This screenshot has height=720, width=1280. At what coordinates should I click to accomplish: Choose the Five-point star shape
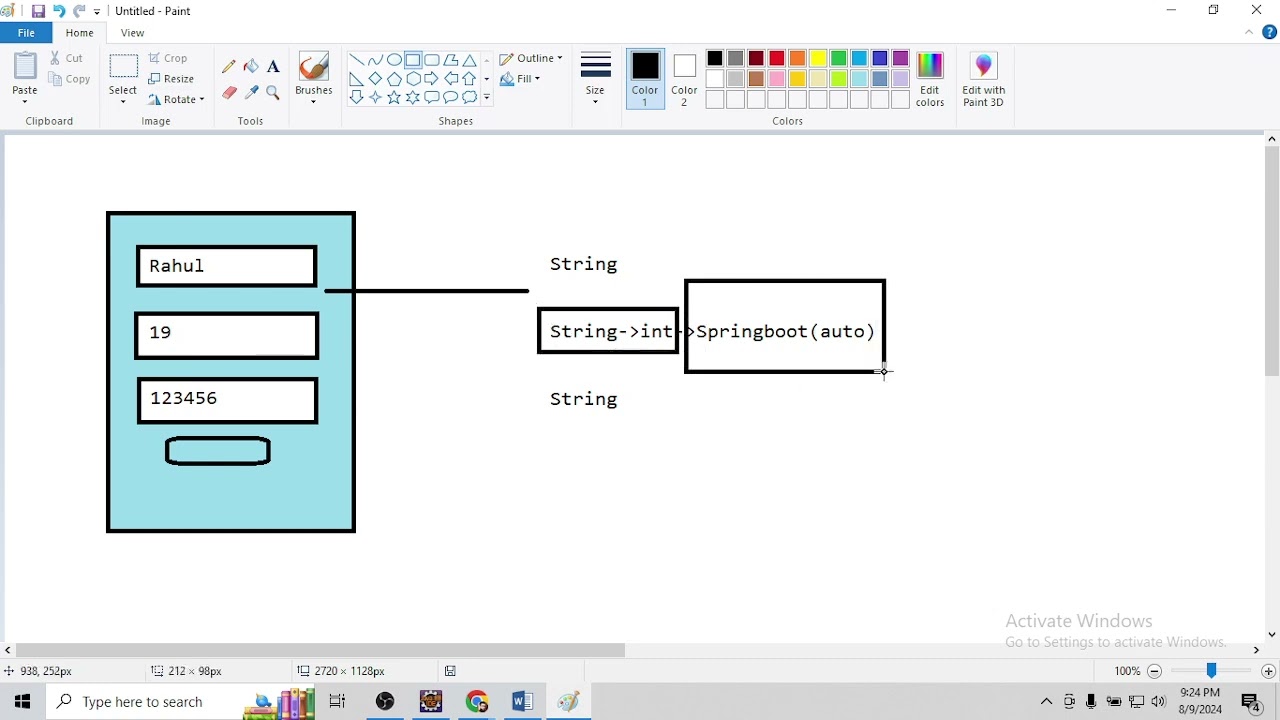pos(394,98)
